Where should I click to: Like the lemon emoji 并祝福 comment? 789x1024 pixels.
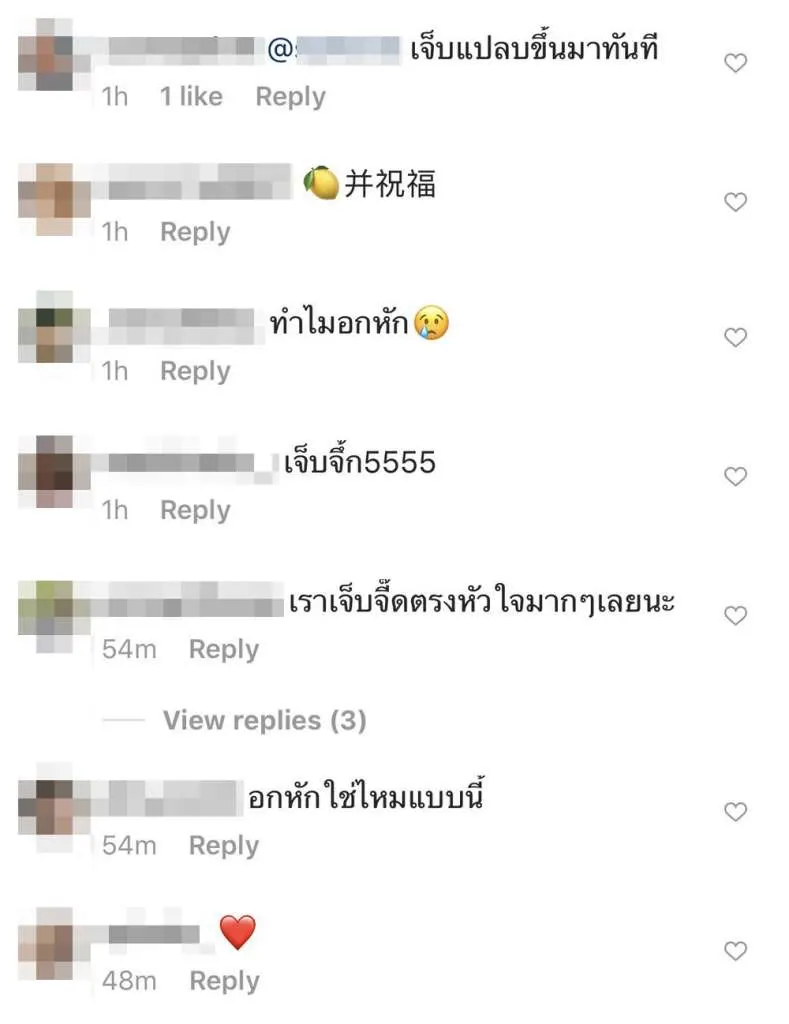point(735,202)
